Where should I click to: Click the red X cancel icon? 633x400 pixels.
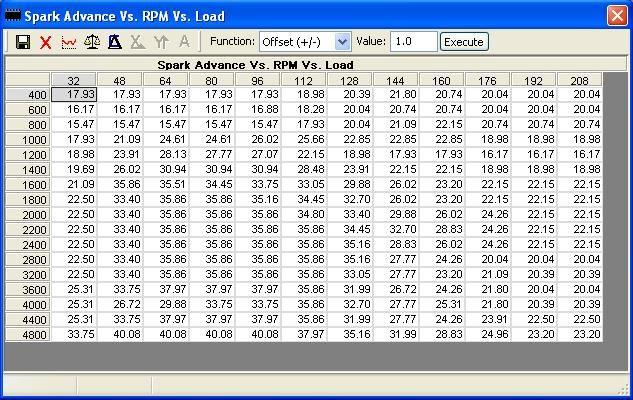coord(45,42)
